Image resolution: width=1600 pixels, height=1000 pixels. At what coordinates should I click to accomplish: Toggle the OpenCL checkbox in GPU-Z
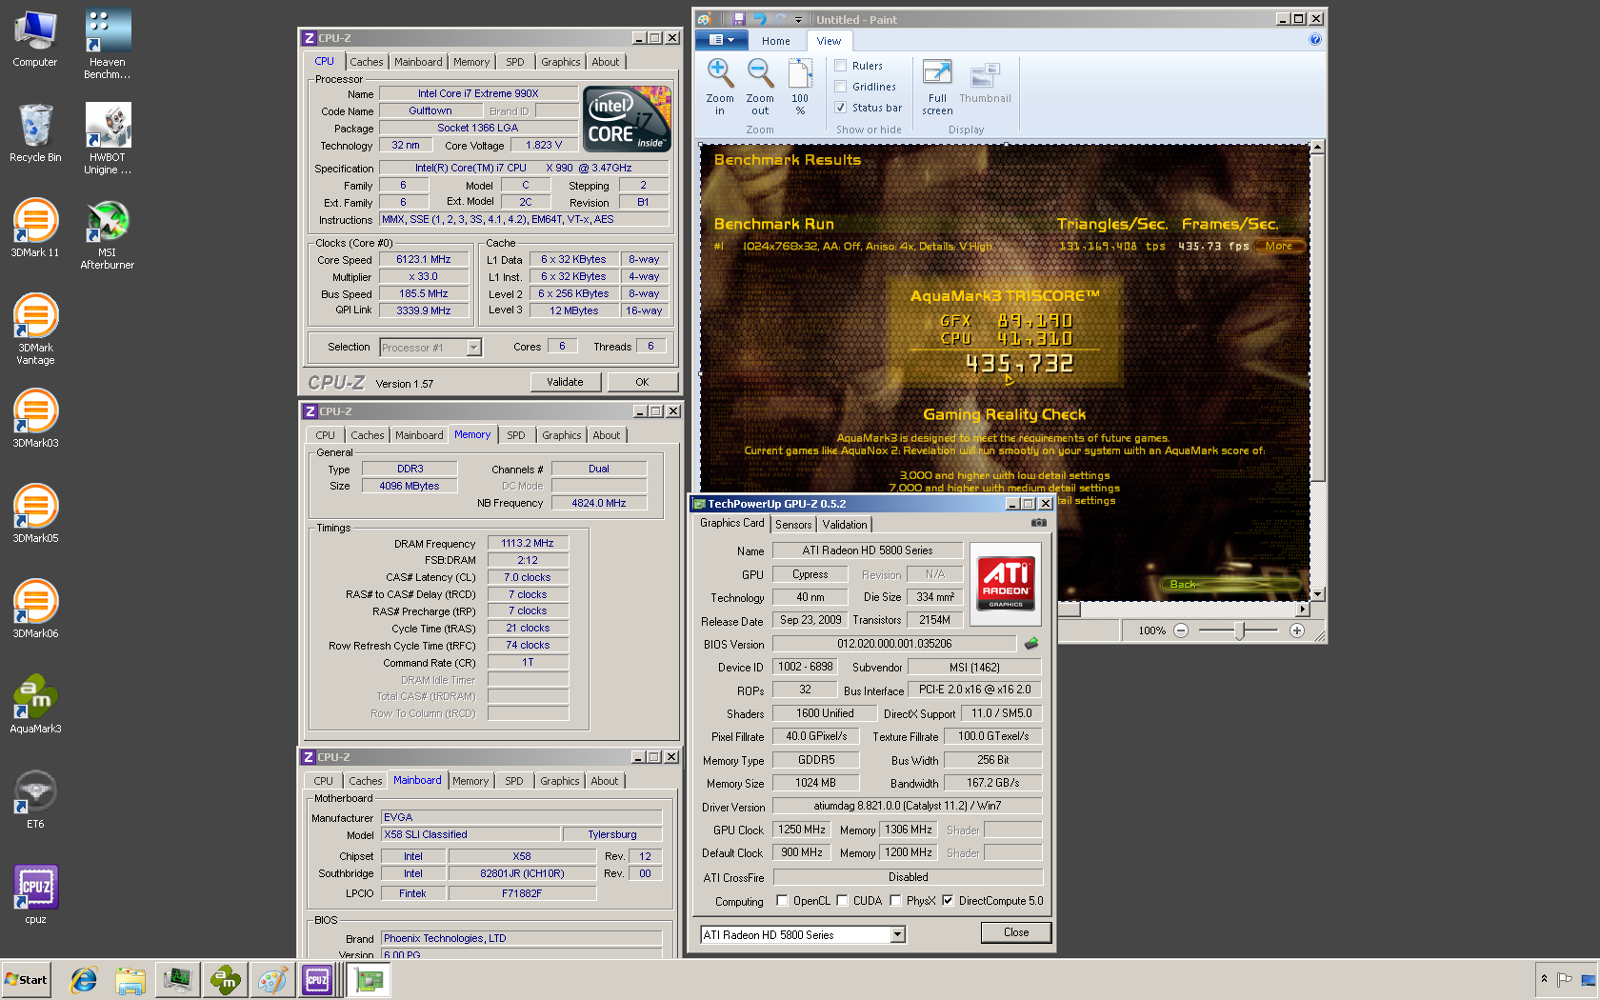(782, 901)
